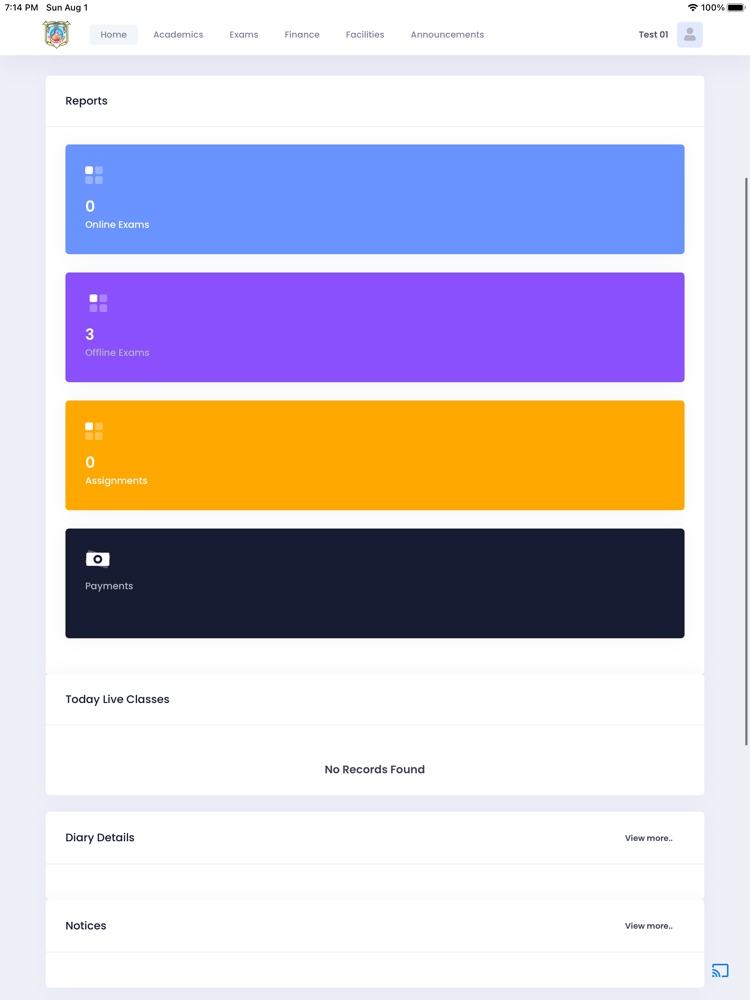Click the Payments cash icon

coord(98,559)
